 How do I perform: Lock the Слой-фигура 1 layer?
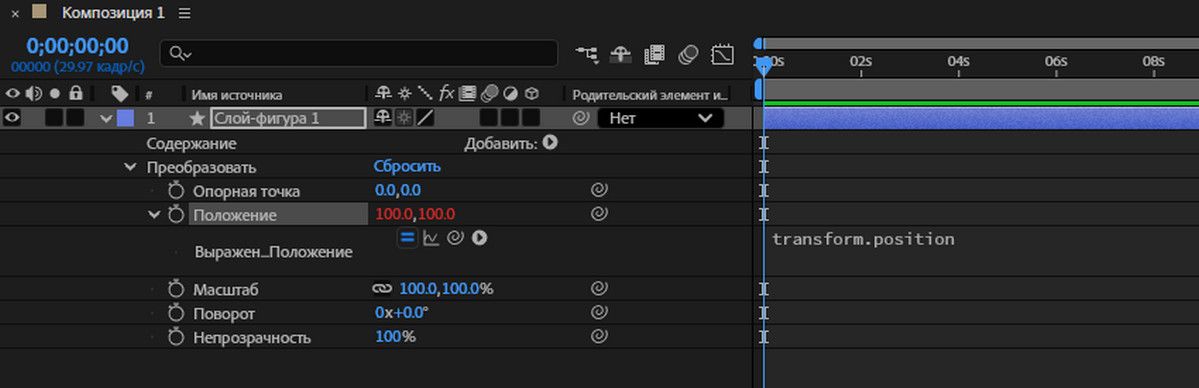pyautogui.click(x=75, y=118)
